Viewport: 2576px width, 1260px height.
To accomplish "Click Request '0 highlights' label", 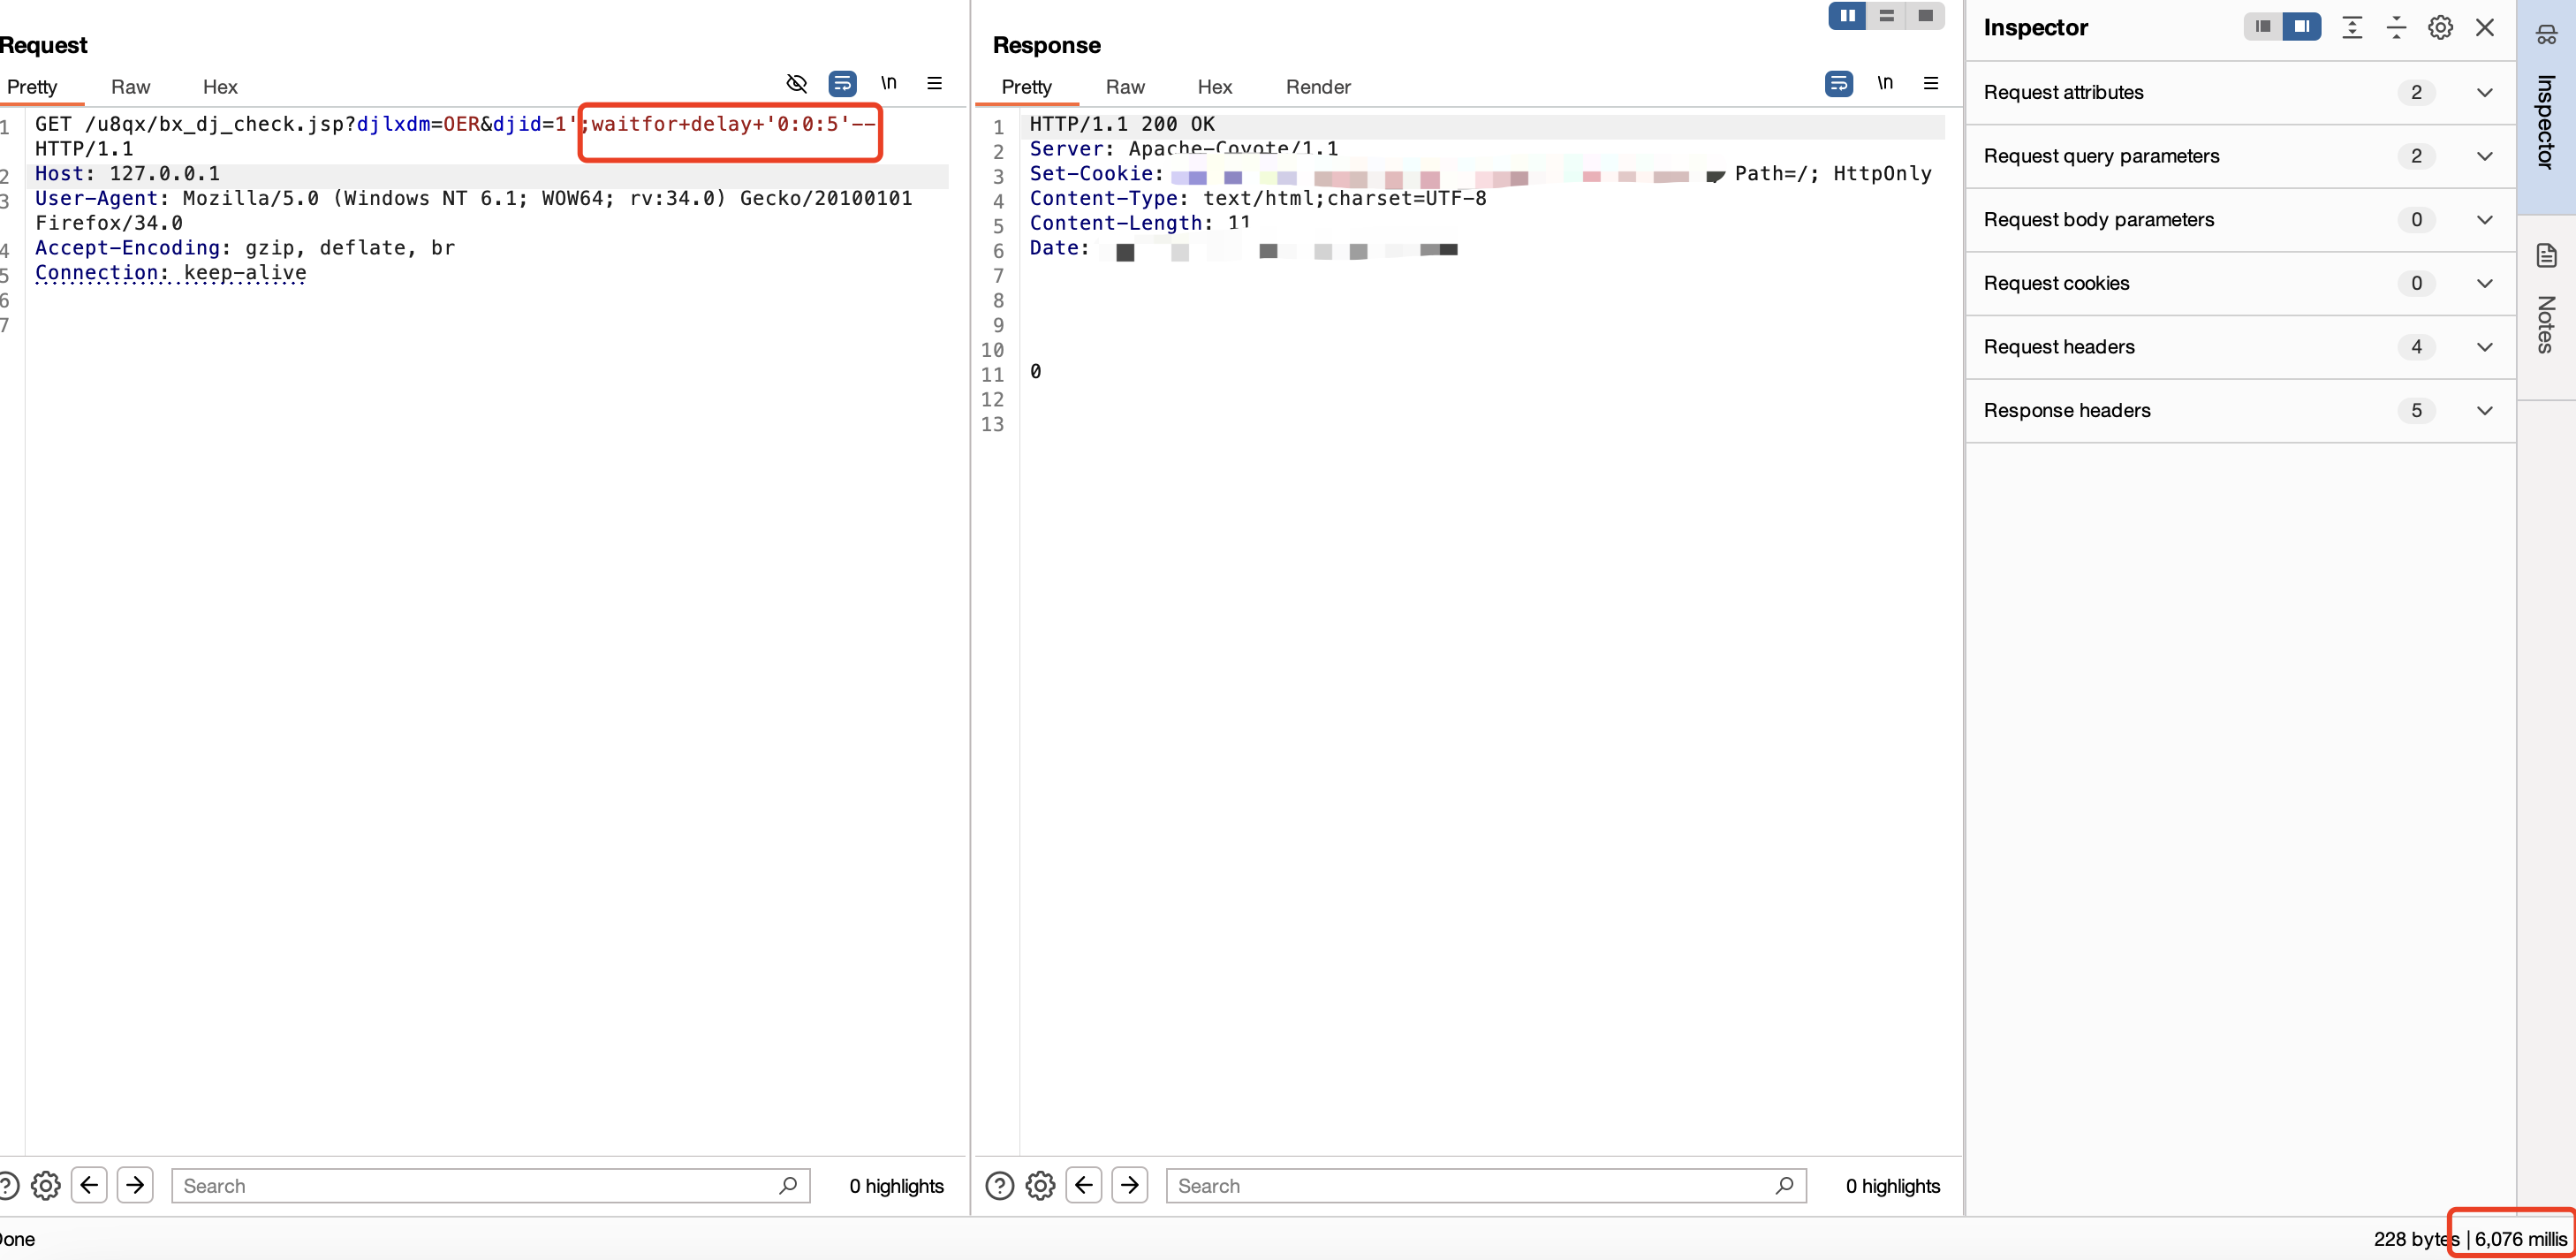I will [x=896, y=1186].
